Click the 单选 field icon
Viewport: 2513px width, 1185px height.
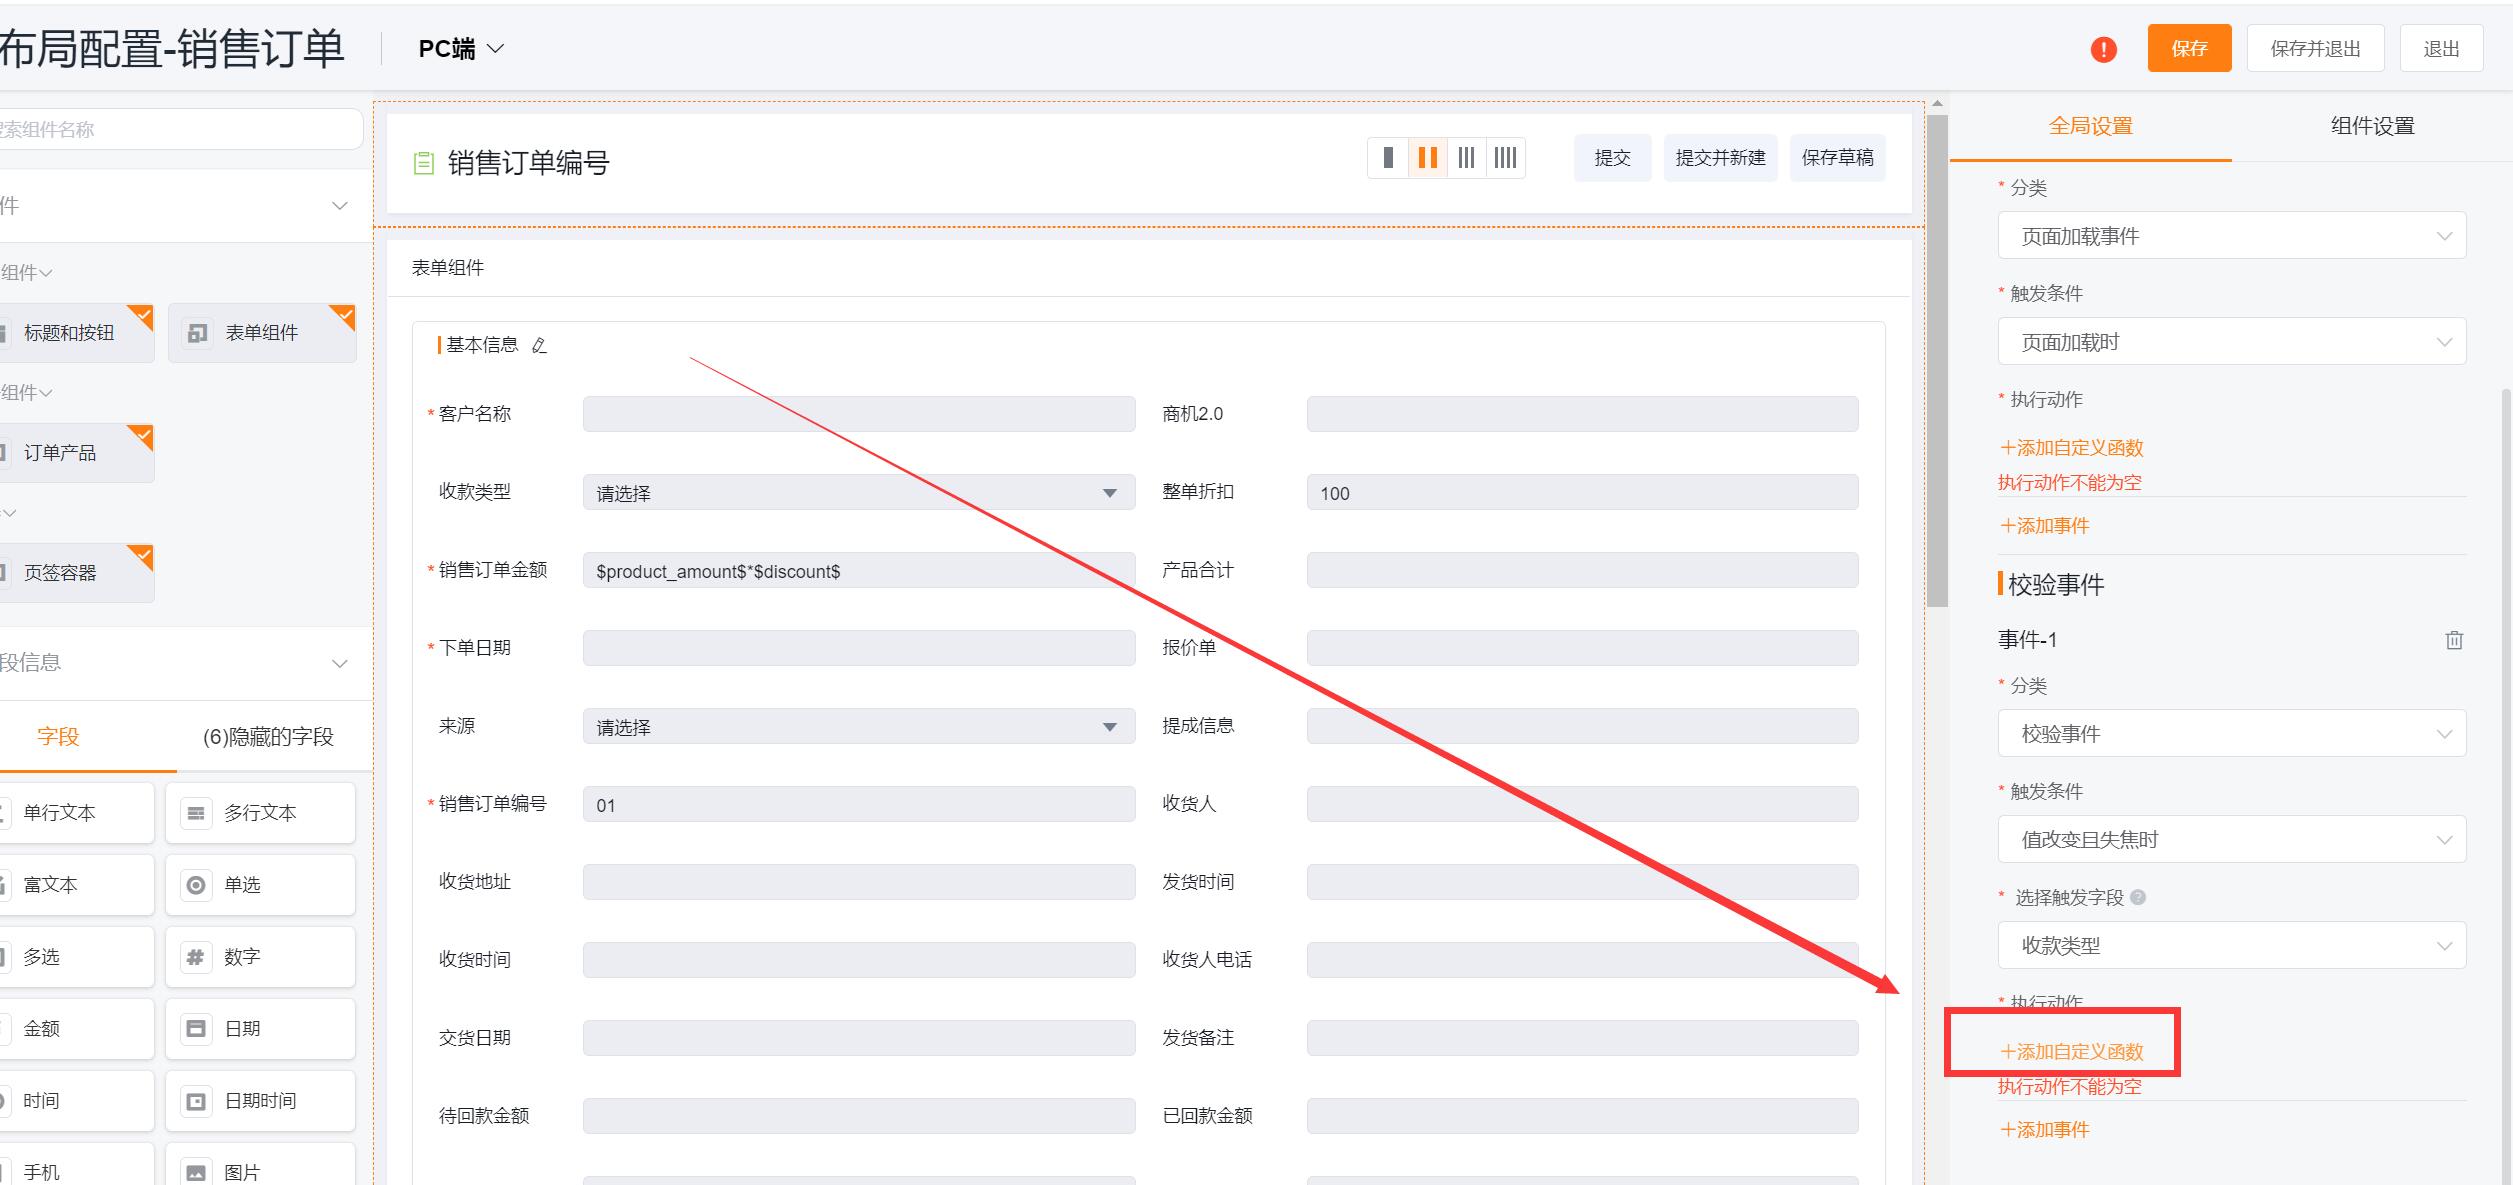[196, 885]
